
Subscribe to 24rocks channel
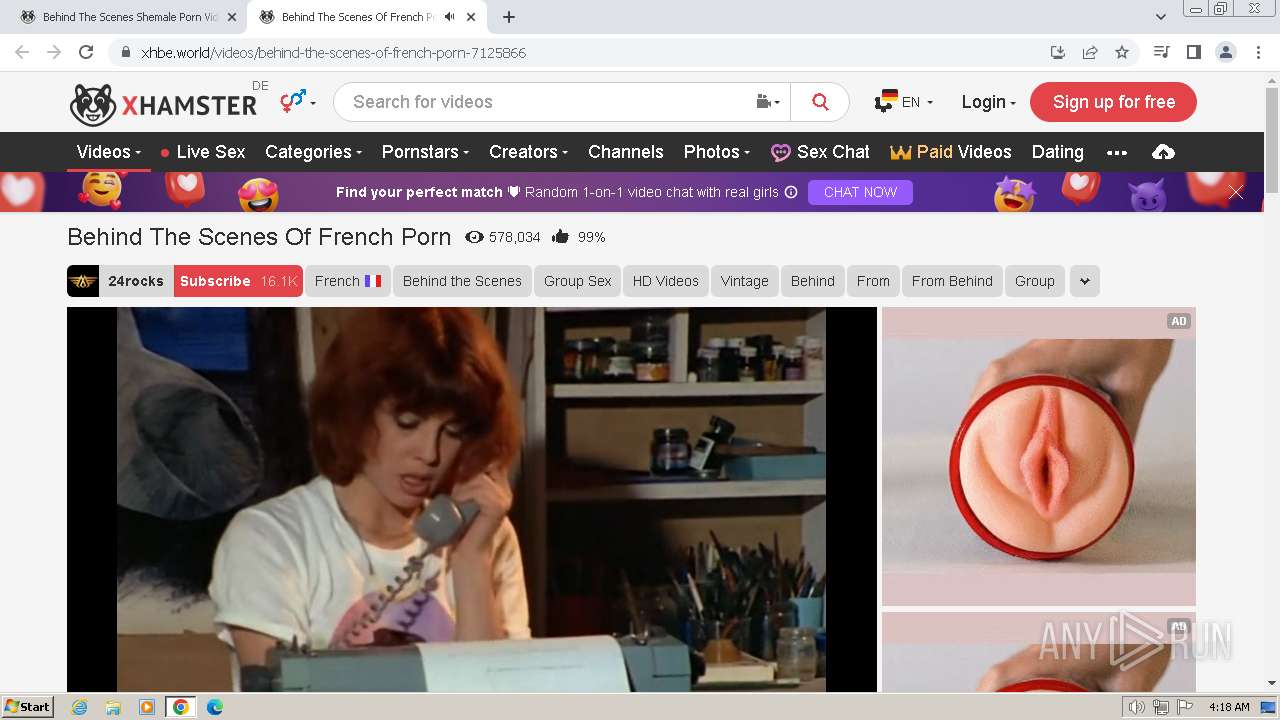tap(238, 281)
